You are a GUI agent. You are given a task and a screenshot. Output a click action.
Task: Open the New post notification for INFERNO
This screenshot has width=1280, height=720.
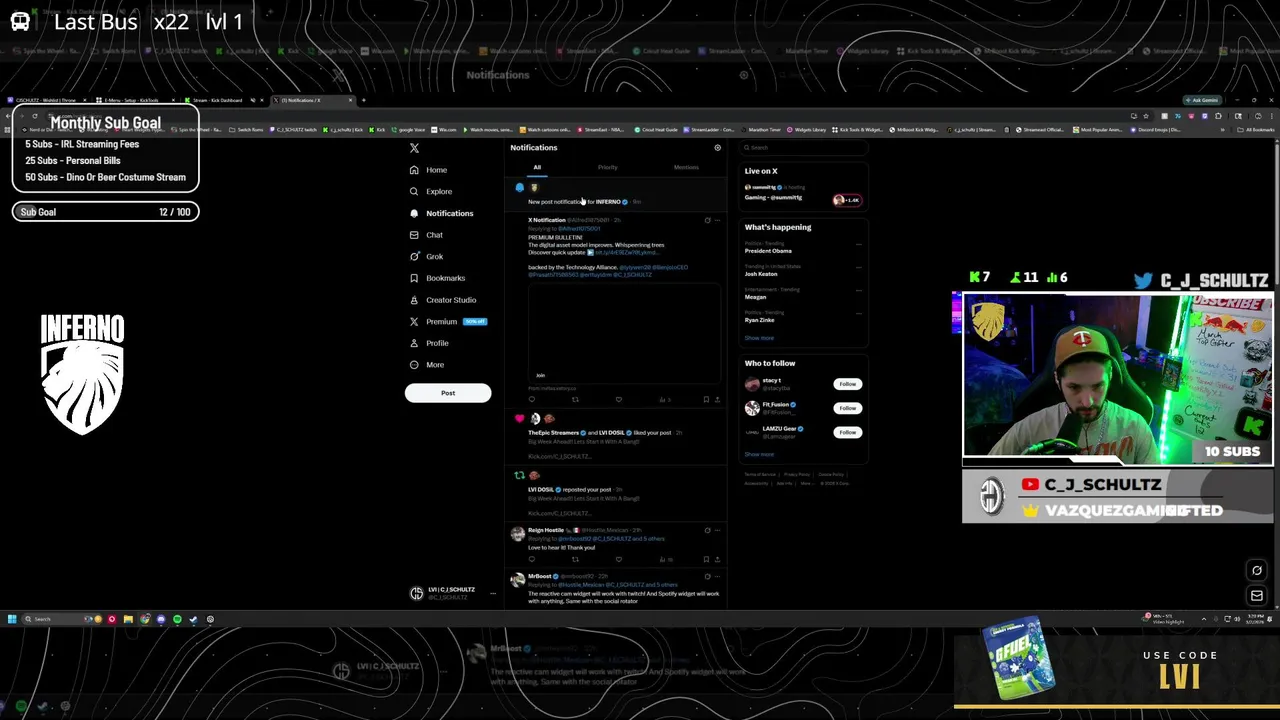(615, 195)
